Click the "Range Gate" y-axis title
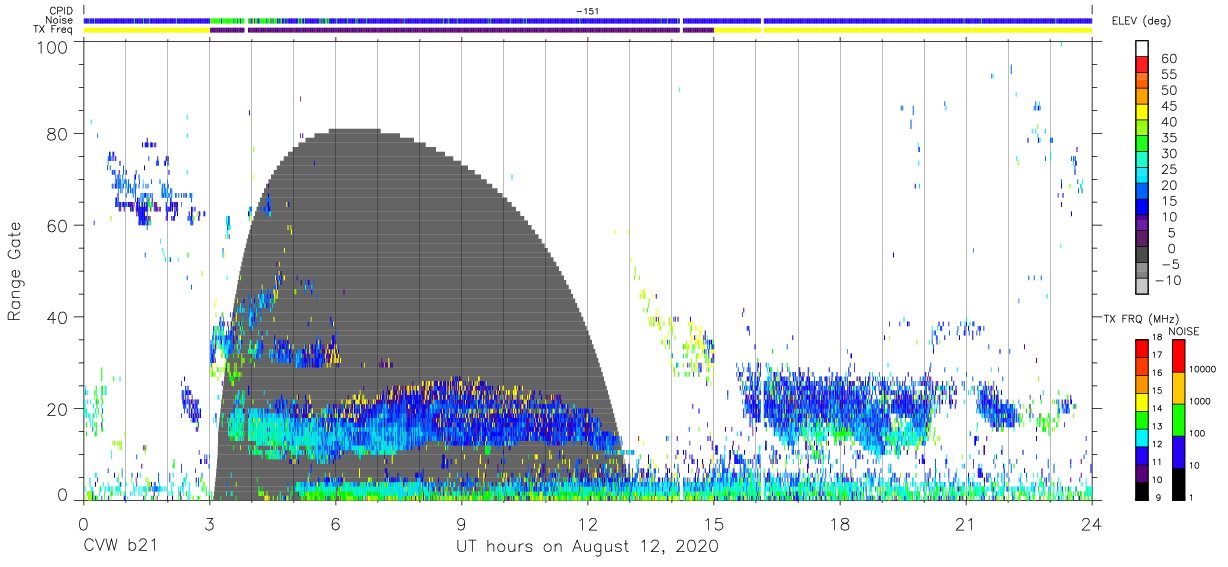Screen dimensions: 1228x567 16,272
